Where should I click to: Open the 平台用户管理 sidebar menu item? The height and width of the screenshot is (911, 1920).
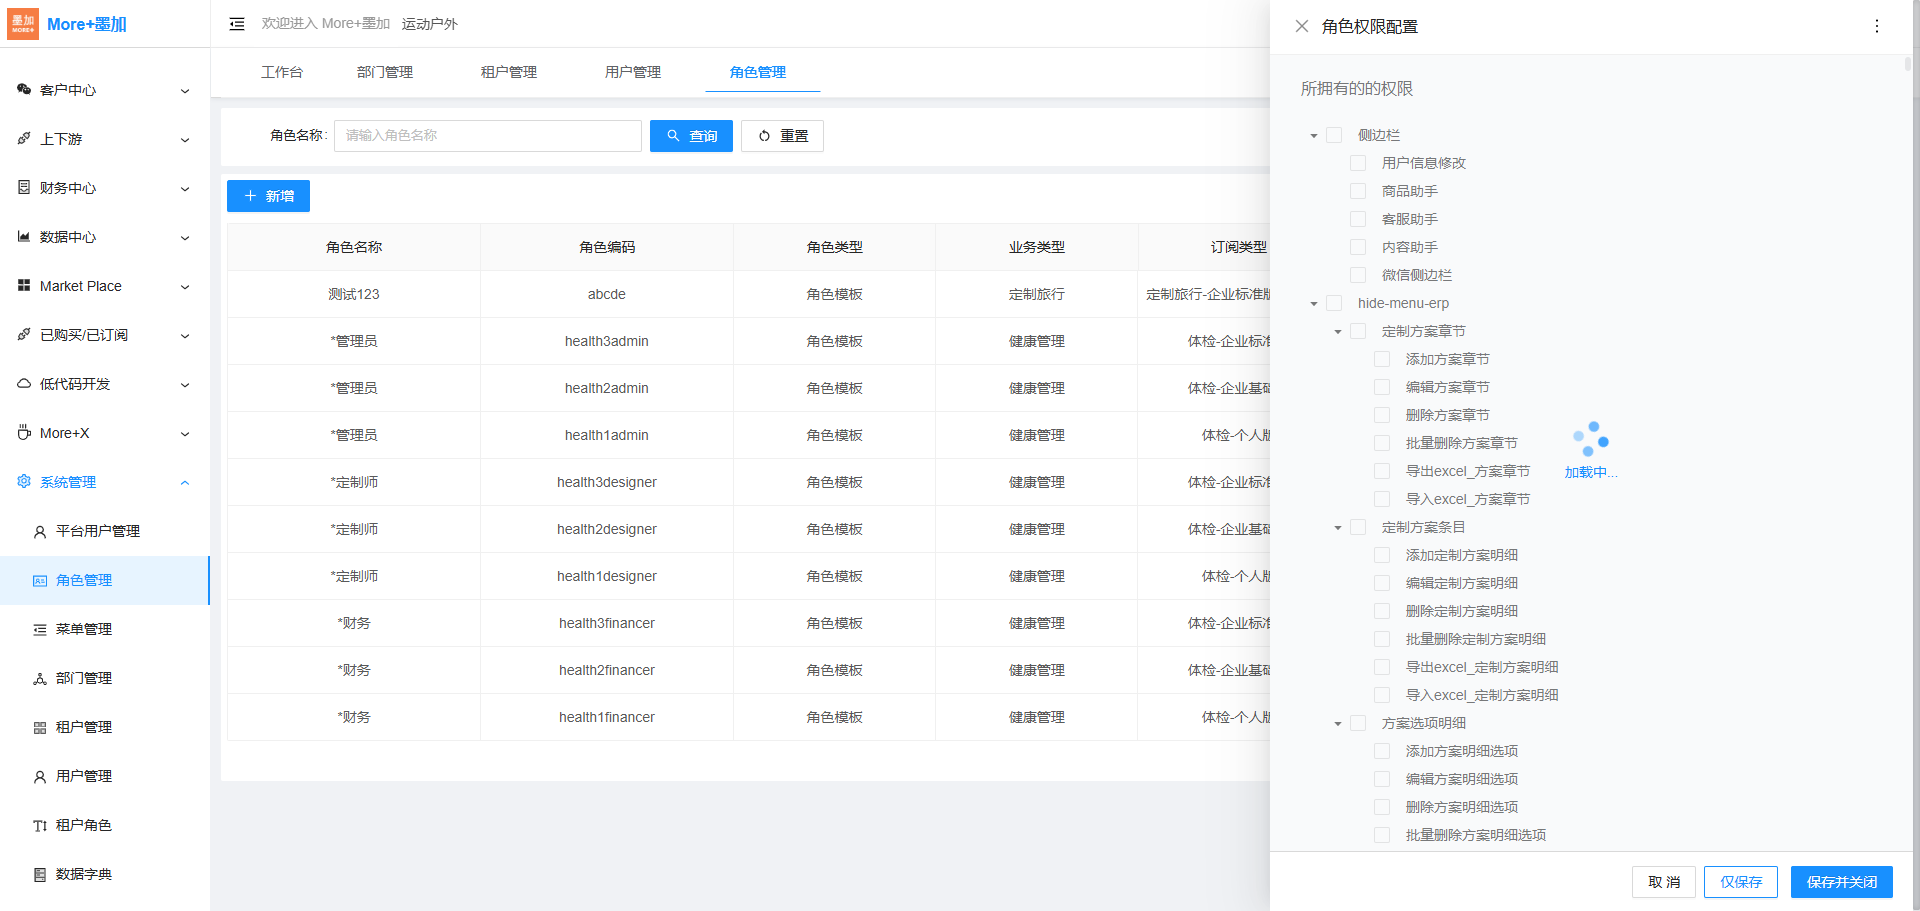click(97, 531)
